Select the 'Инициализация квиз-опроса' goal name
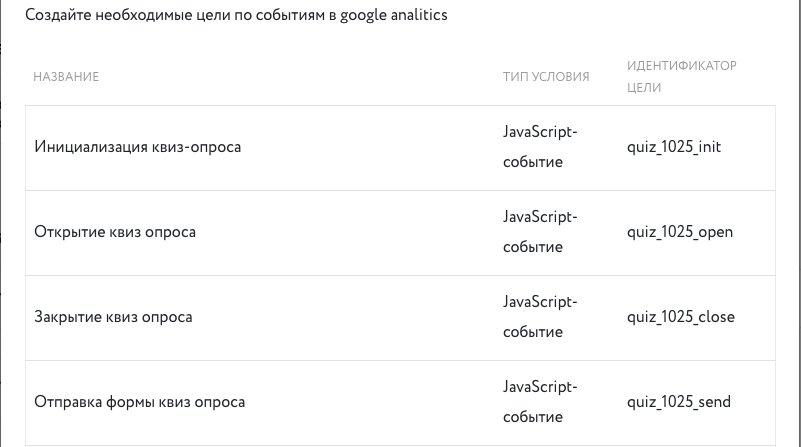 pyautogui.click(x=138, y=147)
